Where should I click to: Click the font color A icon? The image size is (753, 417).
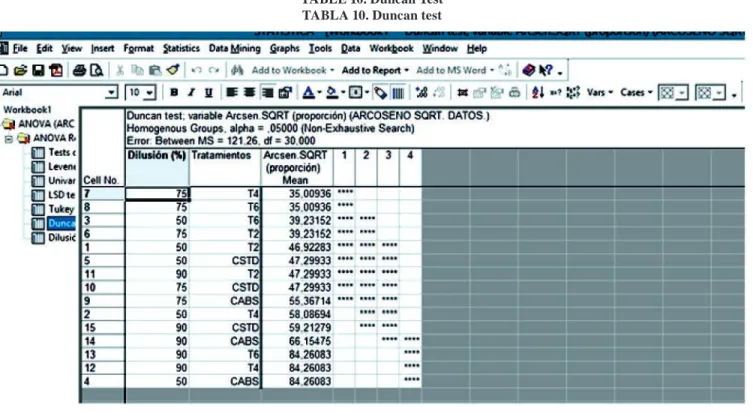point(309,92)
